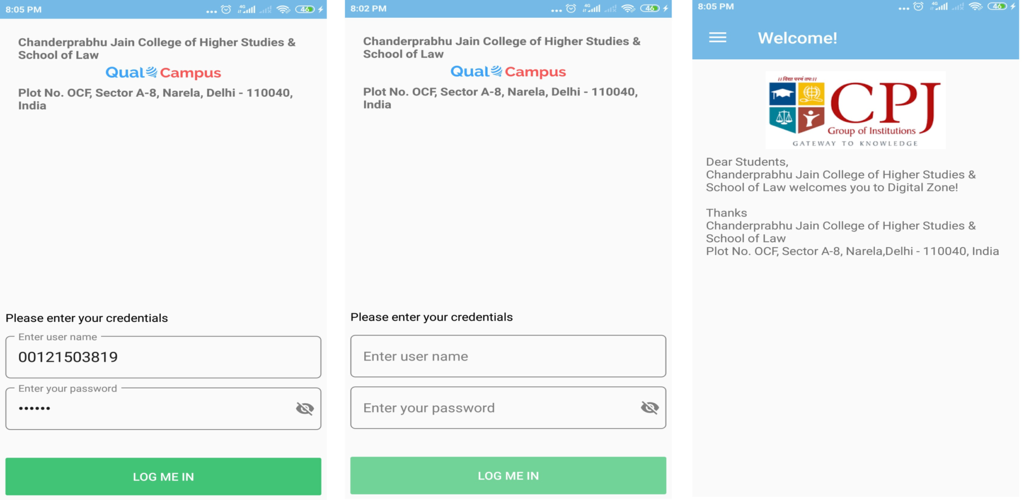Tap the Wi-Fi icon in the 8:02 PM status bar
This screenshot has height=500, width=1024.
628,8
